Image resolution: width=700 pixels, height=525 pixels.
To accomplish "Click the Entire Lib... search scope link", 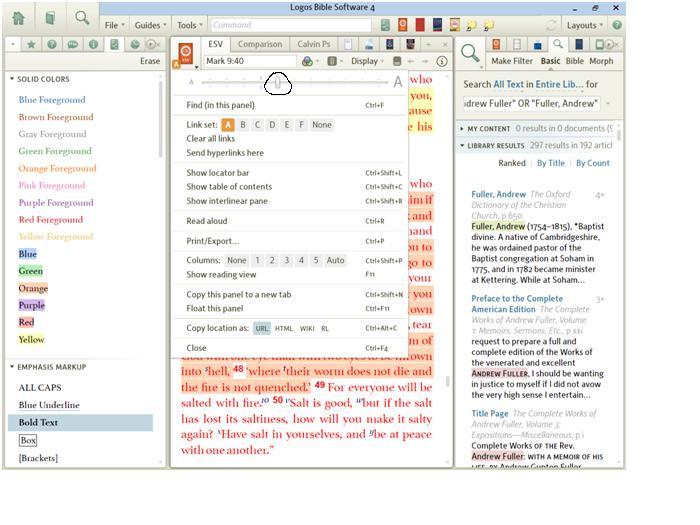I will pyautogui.click(x=559, y=84).
